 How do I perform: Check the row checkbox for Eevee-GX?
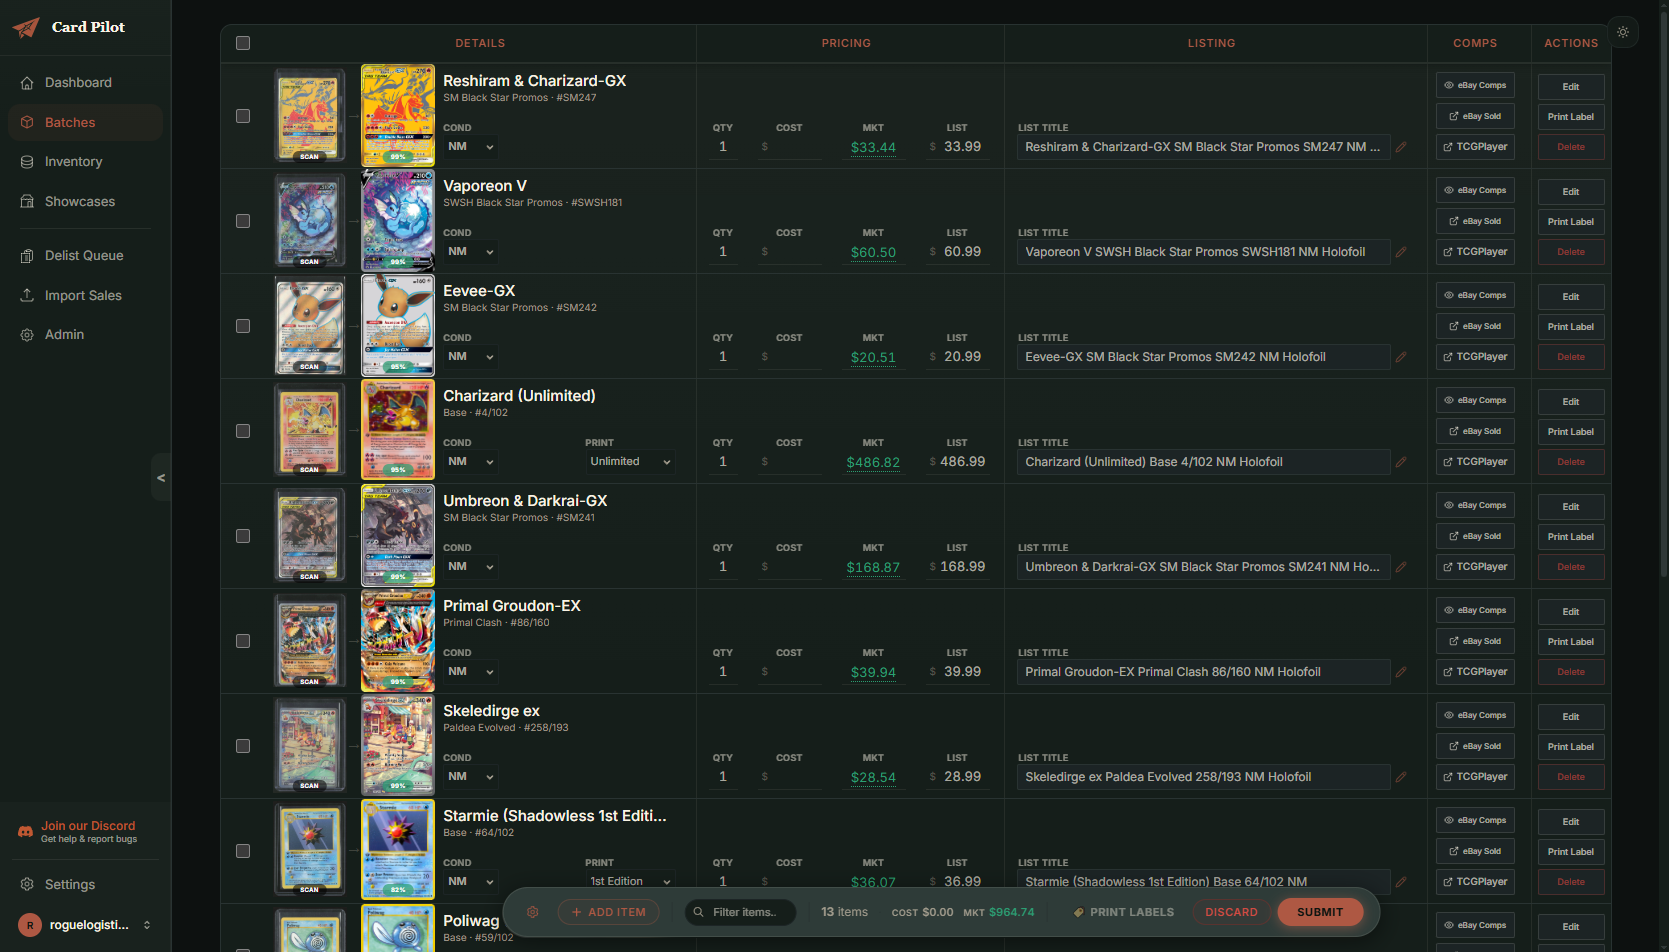pyautogui.click(x=242, y=325)
